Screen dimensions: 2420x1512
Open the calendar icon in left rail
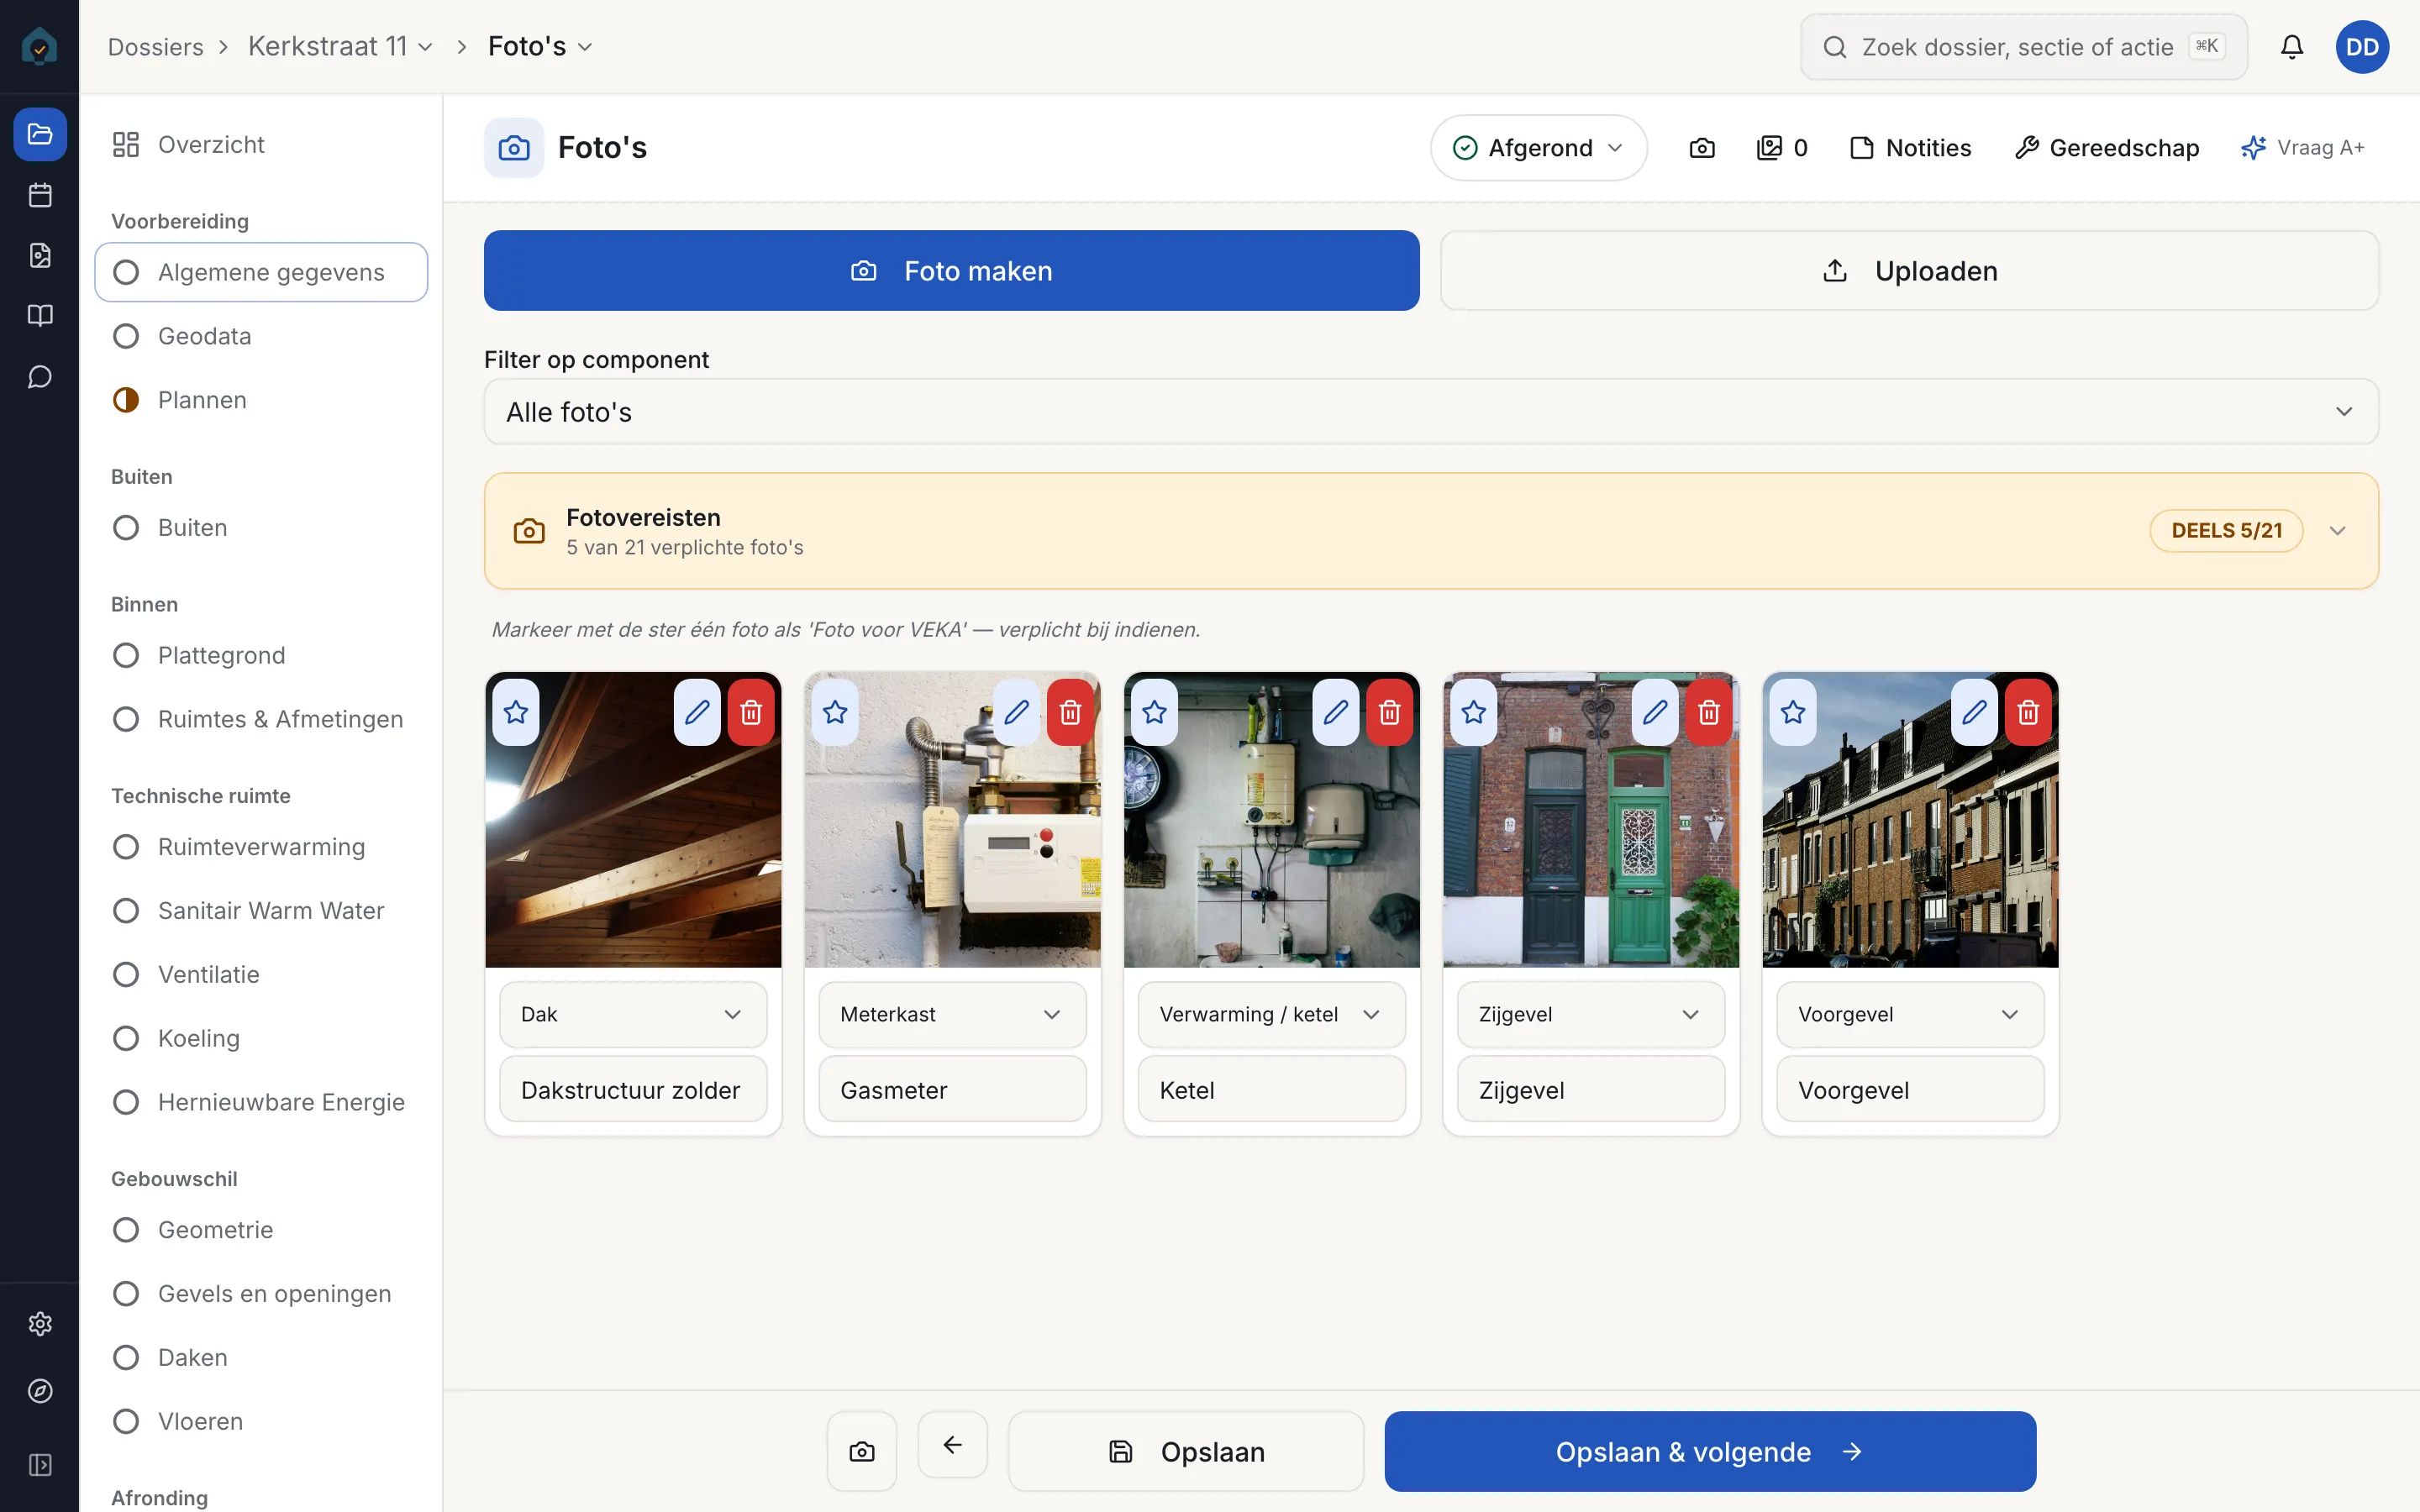(40, 195)
